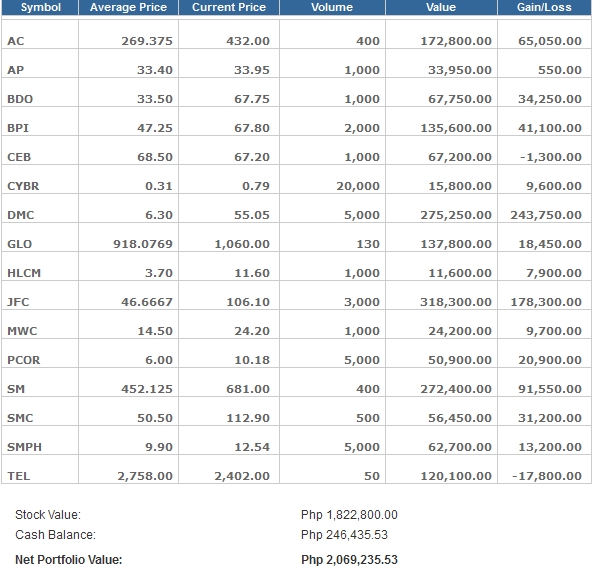
Task: Click the Symbol column header
Action: tap(41, 7)
